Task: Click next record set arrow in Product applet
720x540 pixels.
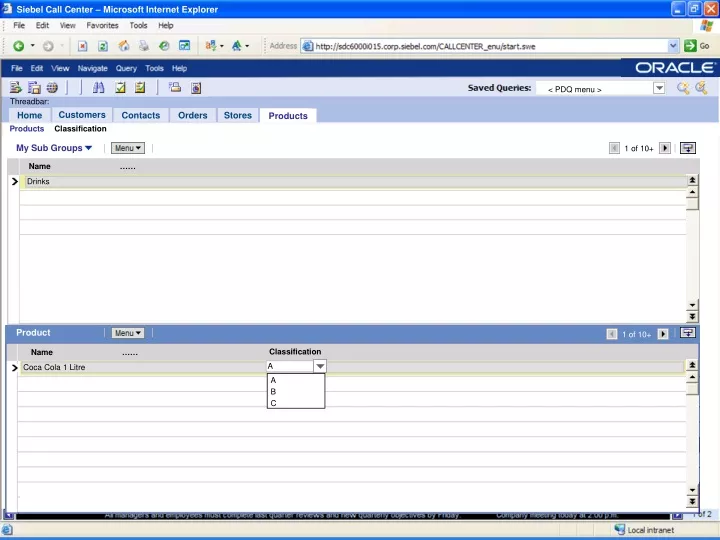Action: 662,334
